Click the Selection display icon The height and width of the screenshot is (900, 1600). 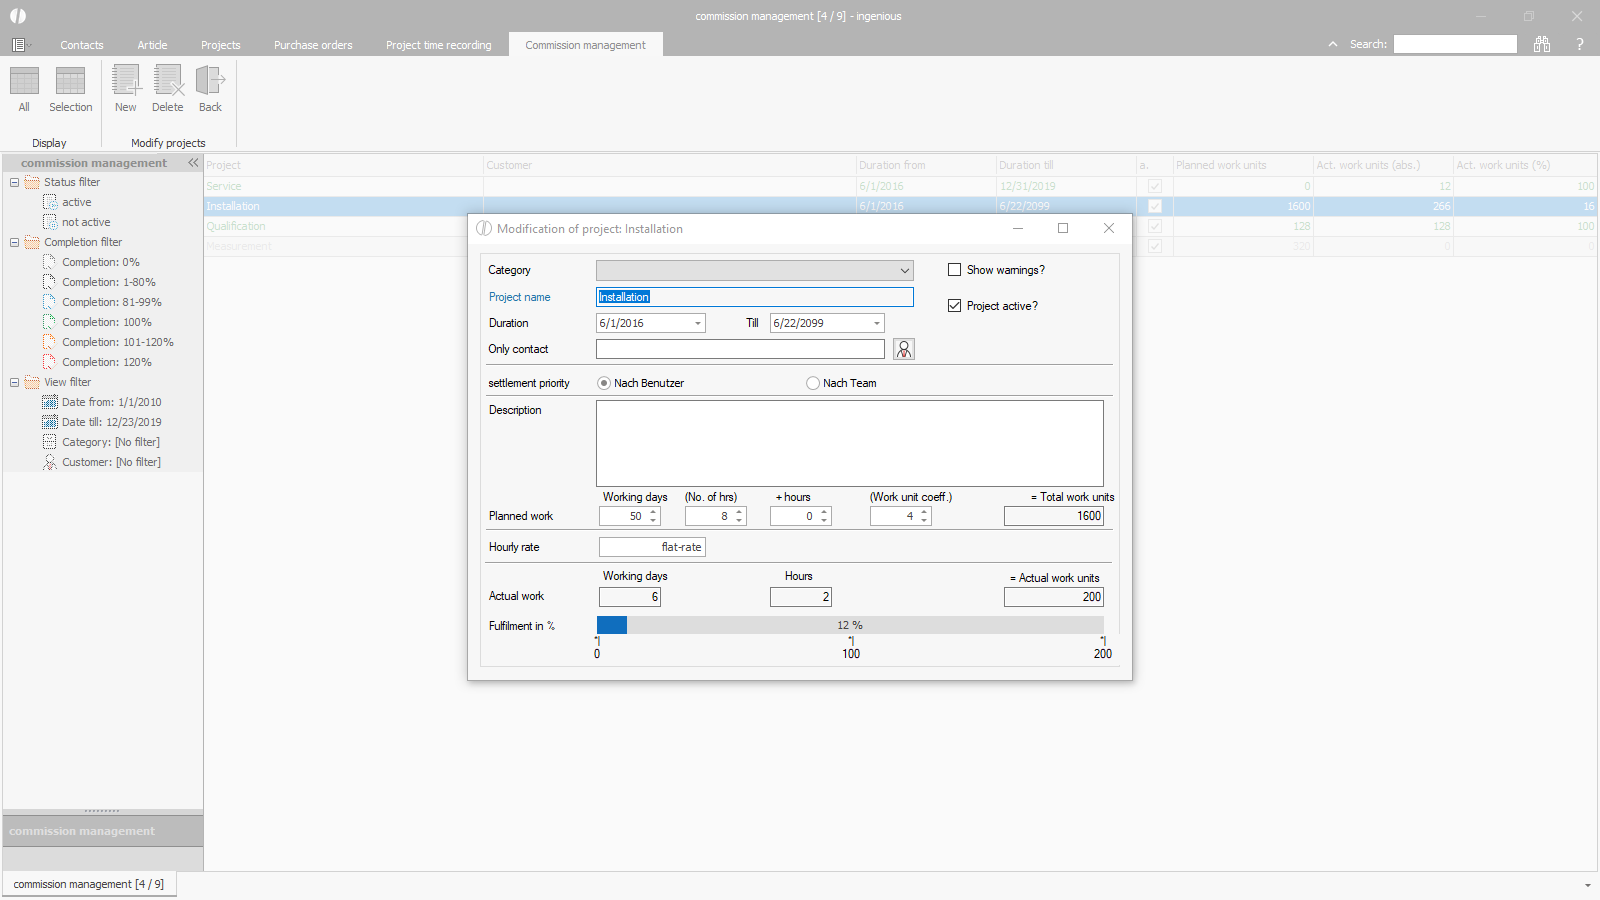tap(70, 82)
